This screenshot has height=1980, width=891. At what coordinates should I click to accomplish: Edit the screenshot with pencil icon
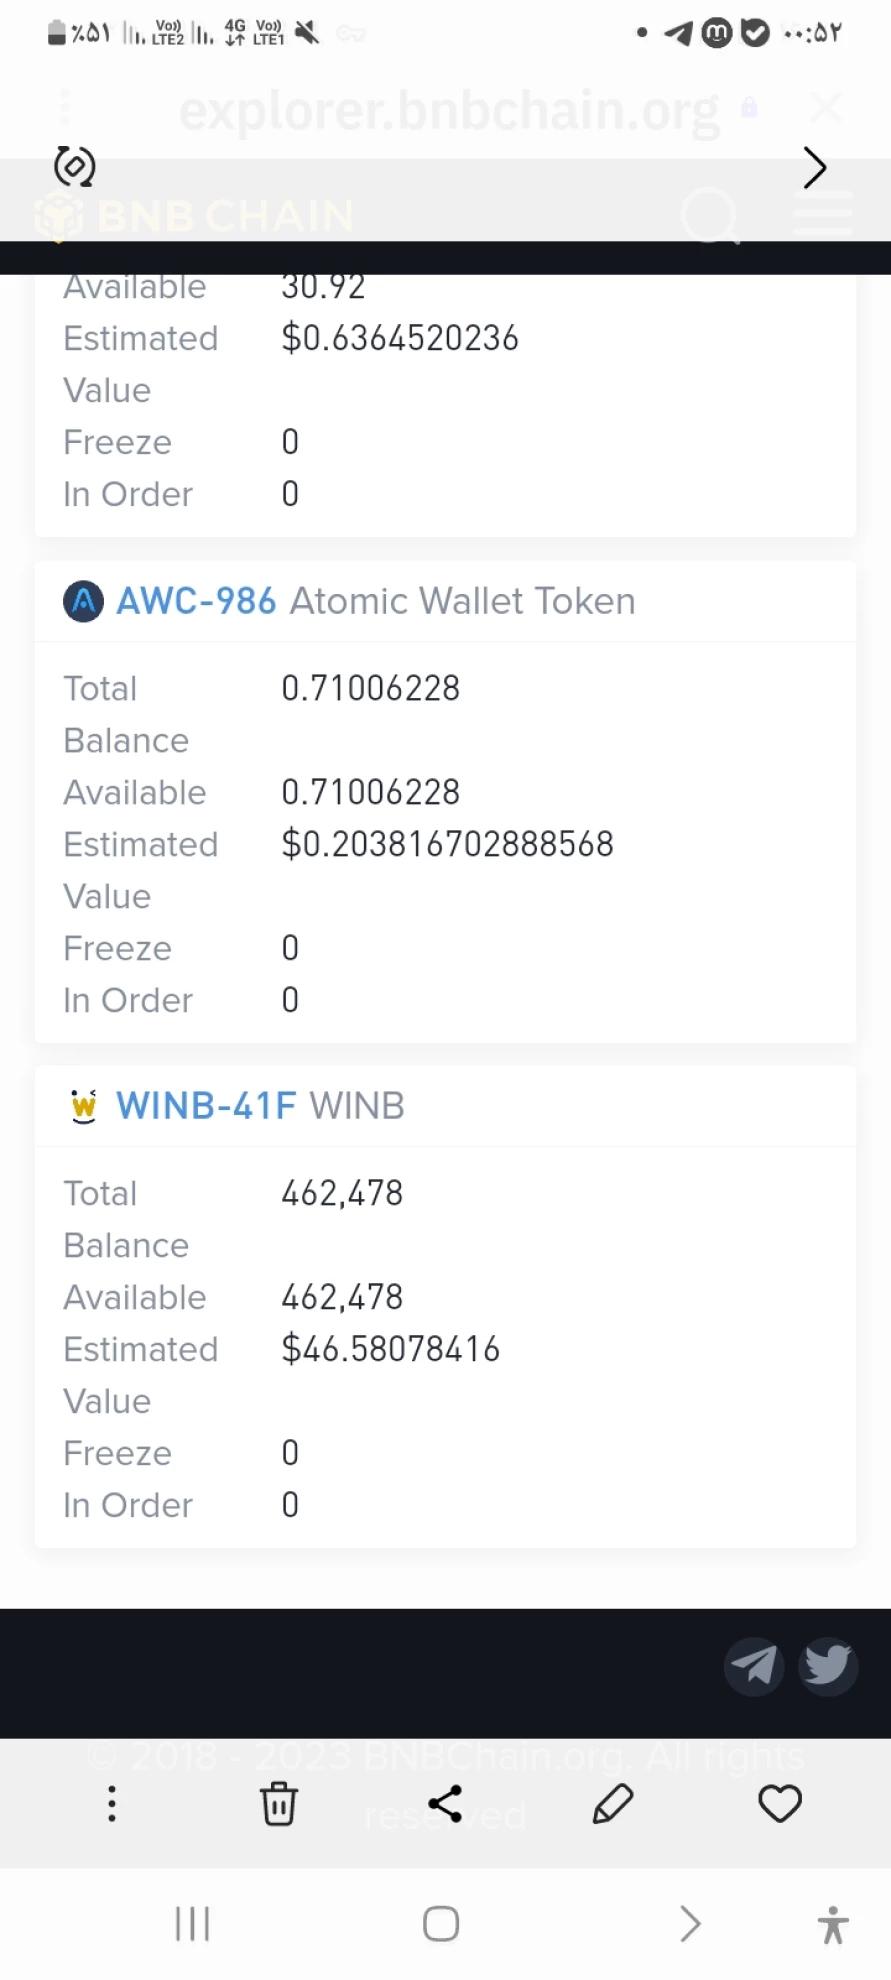pos(613,1804)
